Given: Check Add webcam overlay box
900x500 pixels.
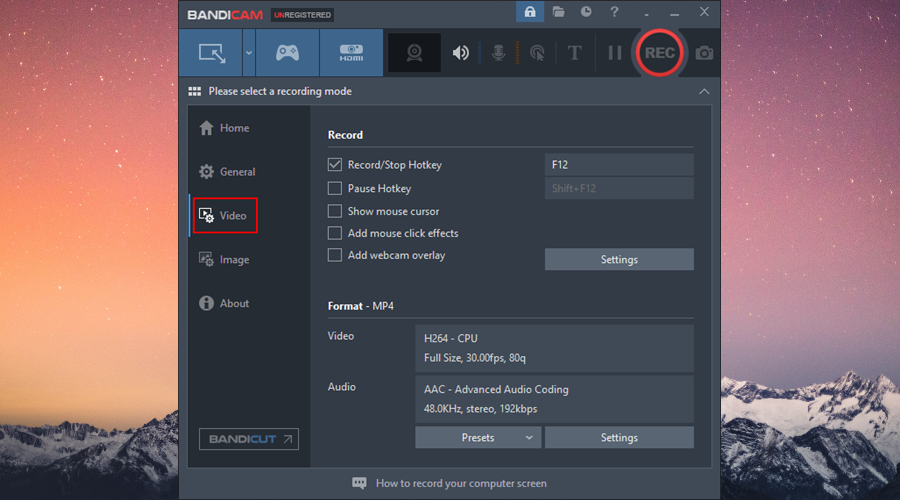Looking at the screenshot, I should tap(335, 255).
